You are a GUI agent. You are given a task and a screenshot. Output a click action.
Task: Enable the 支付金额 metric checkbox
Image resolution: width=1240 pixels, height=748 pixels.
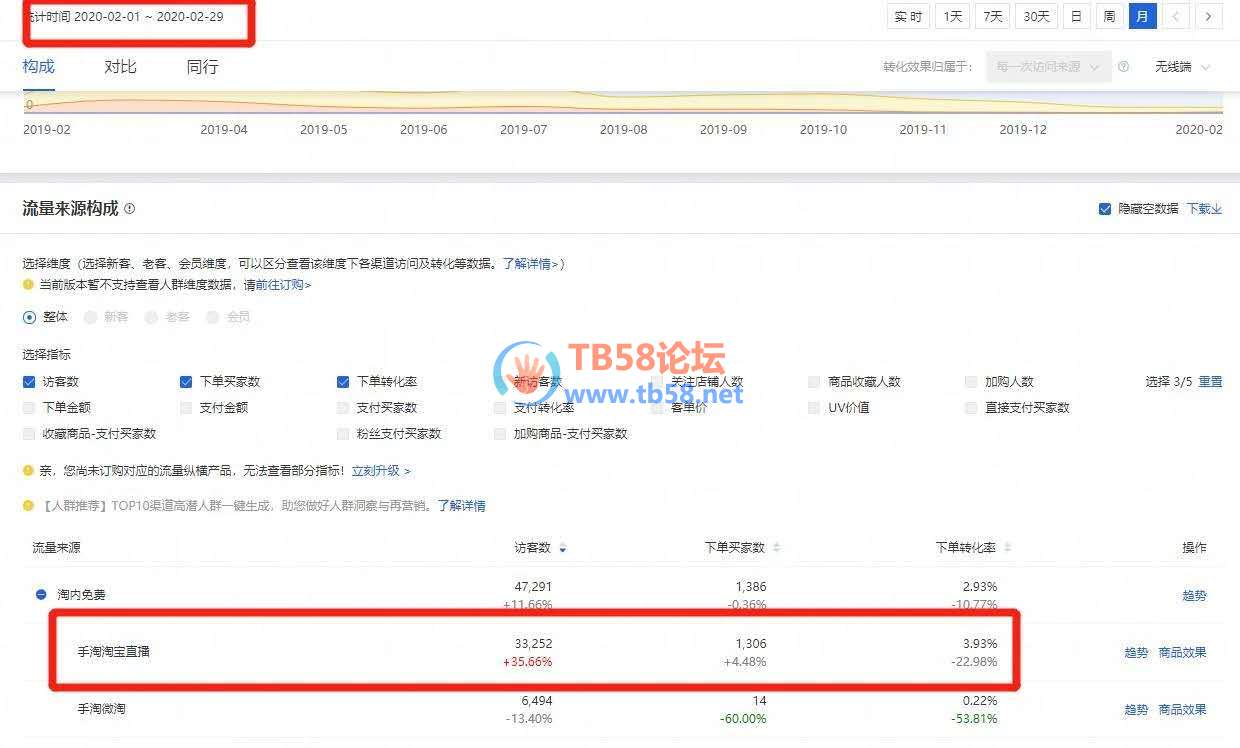tap(186, 407)
